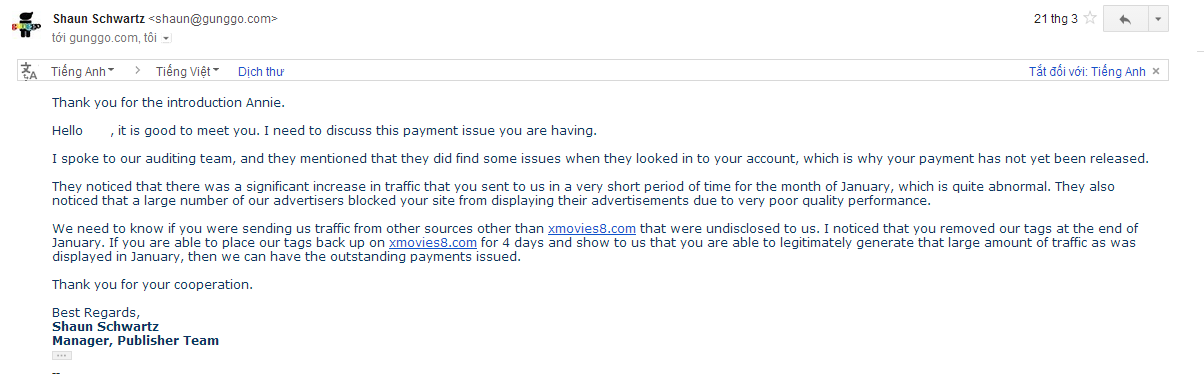Click the sender's avatar picture
1204x379 pixels.
coord(26,25)
